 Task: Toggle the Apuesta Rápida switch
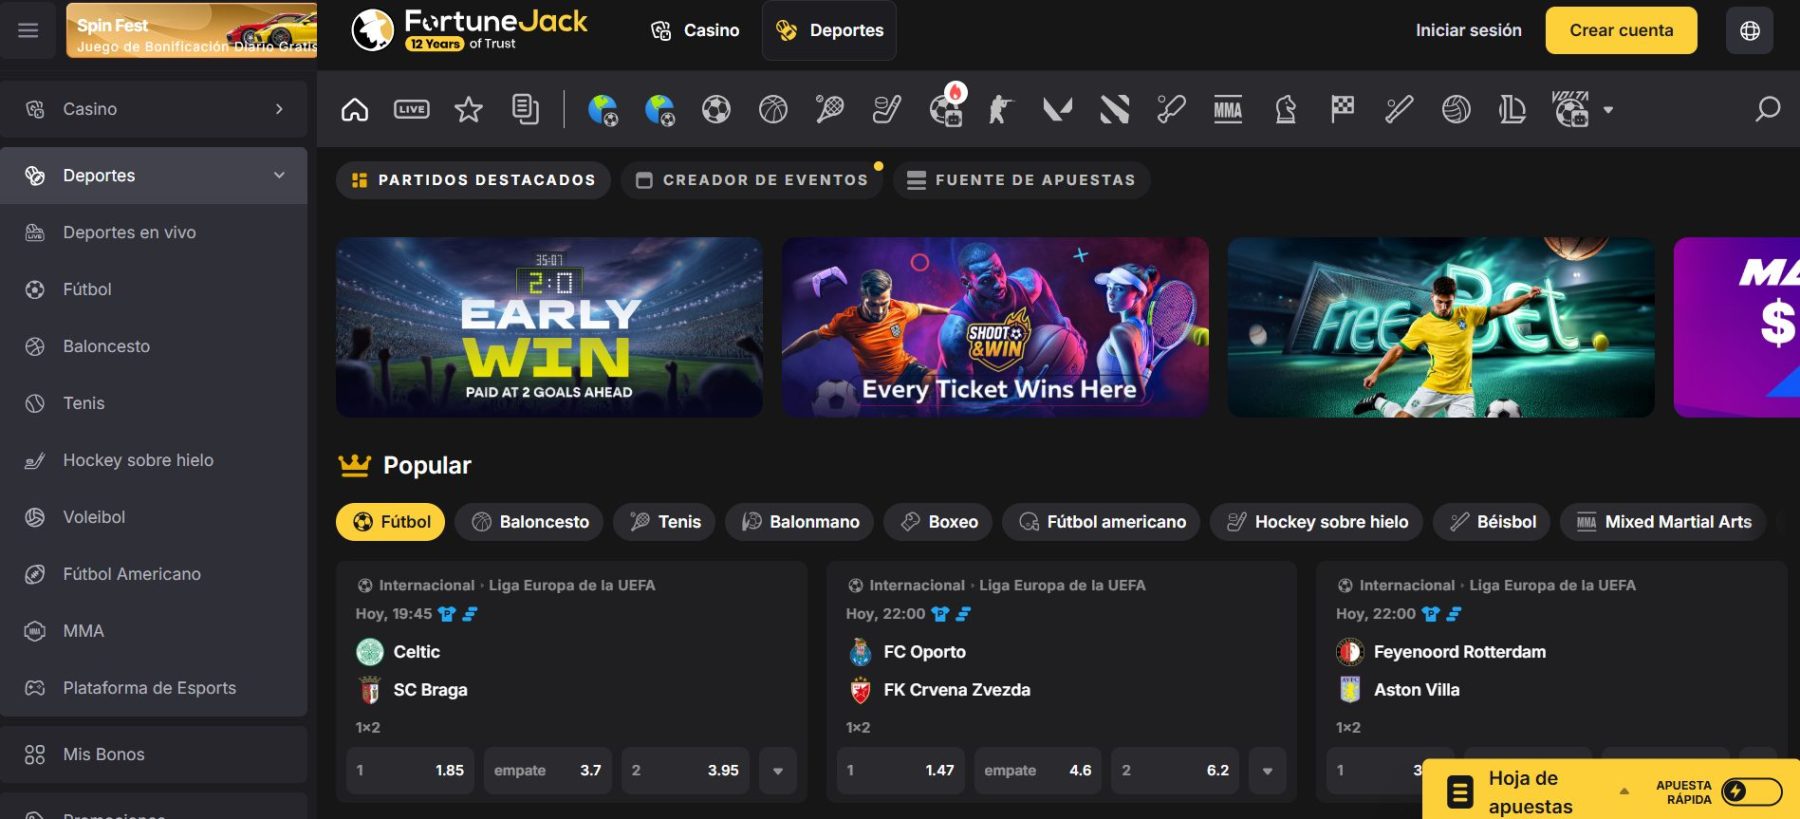(x=1751, y=792)
